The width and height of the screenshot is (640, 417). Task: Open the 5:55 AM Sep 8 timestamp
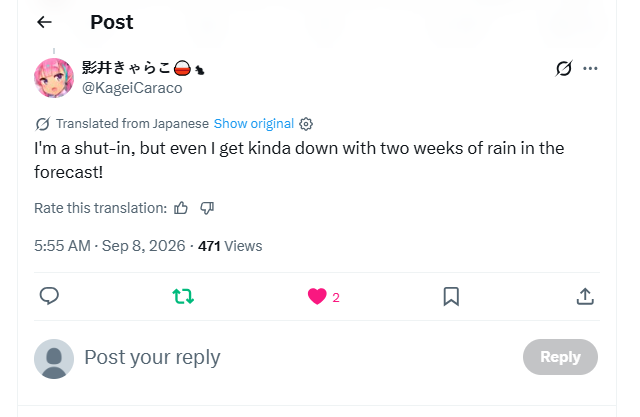coord(109,246)
